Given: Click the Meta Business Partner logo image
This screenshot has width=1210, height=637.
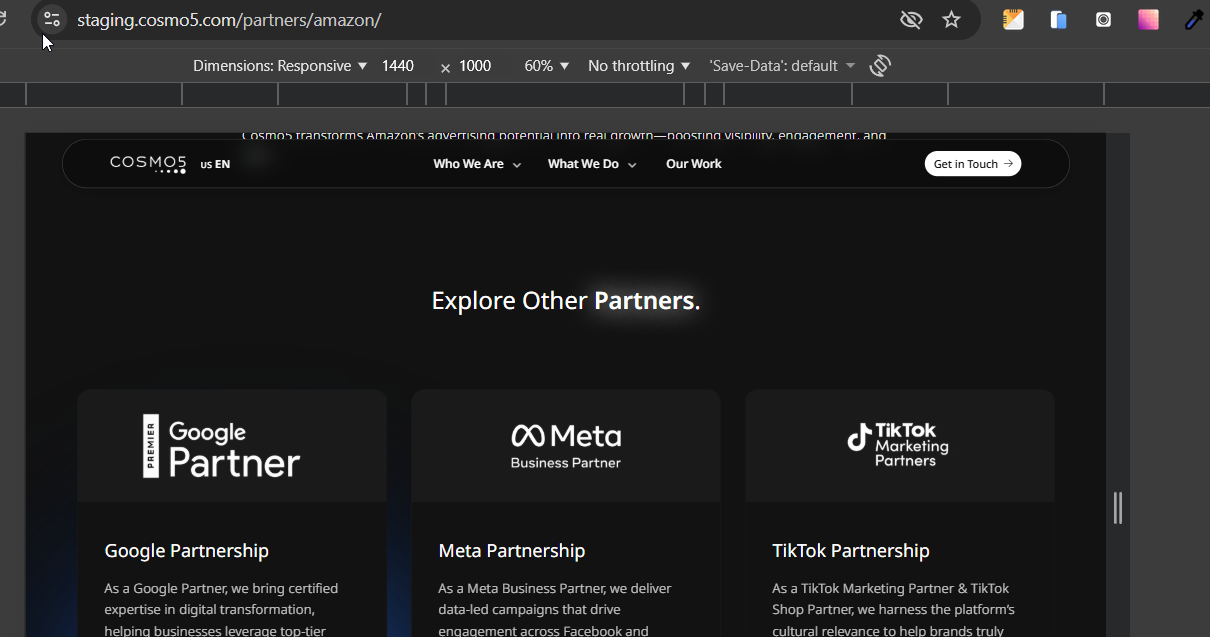Looking at the screenshot, I should [x=566, y=445].
